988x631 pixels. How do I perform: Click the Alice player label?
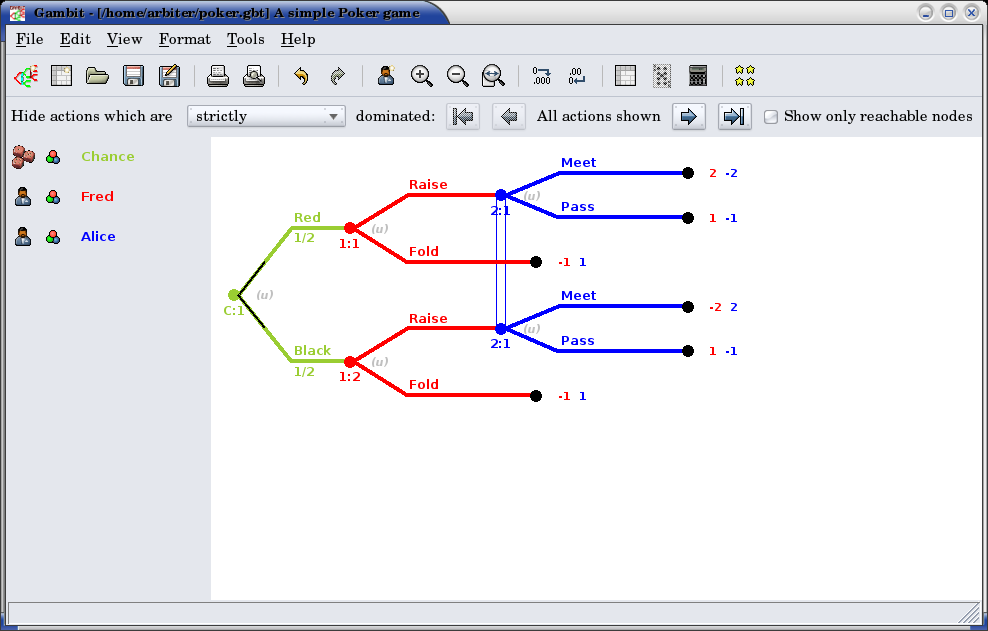click(98, 237)
